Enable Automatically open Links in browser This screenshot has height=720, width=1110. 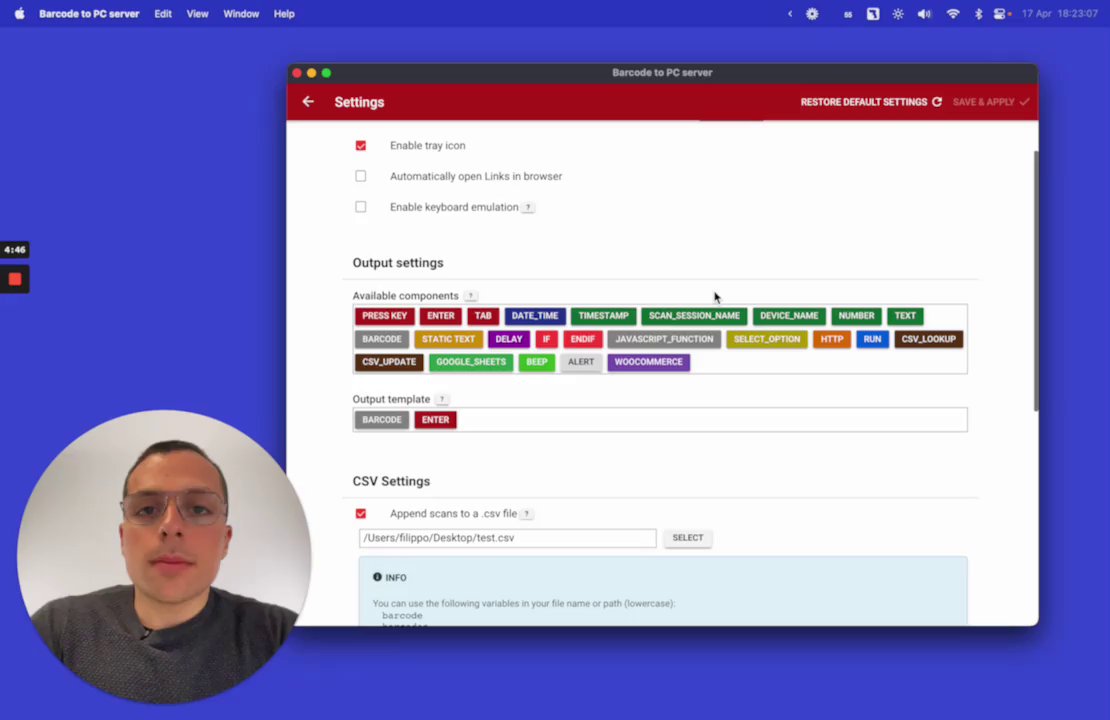click(361, 176)
